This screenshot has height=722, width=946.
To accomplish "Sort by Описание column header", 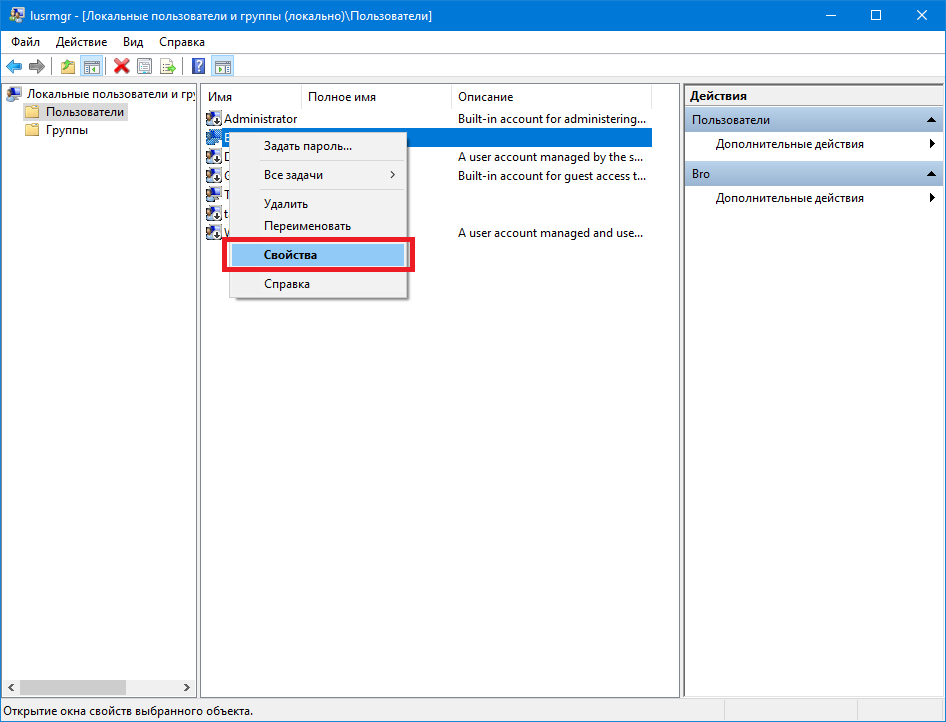I will 551,97.
